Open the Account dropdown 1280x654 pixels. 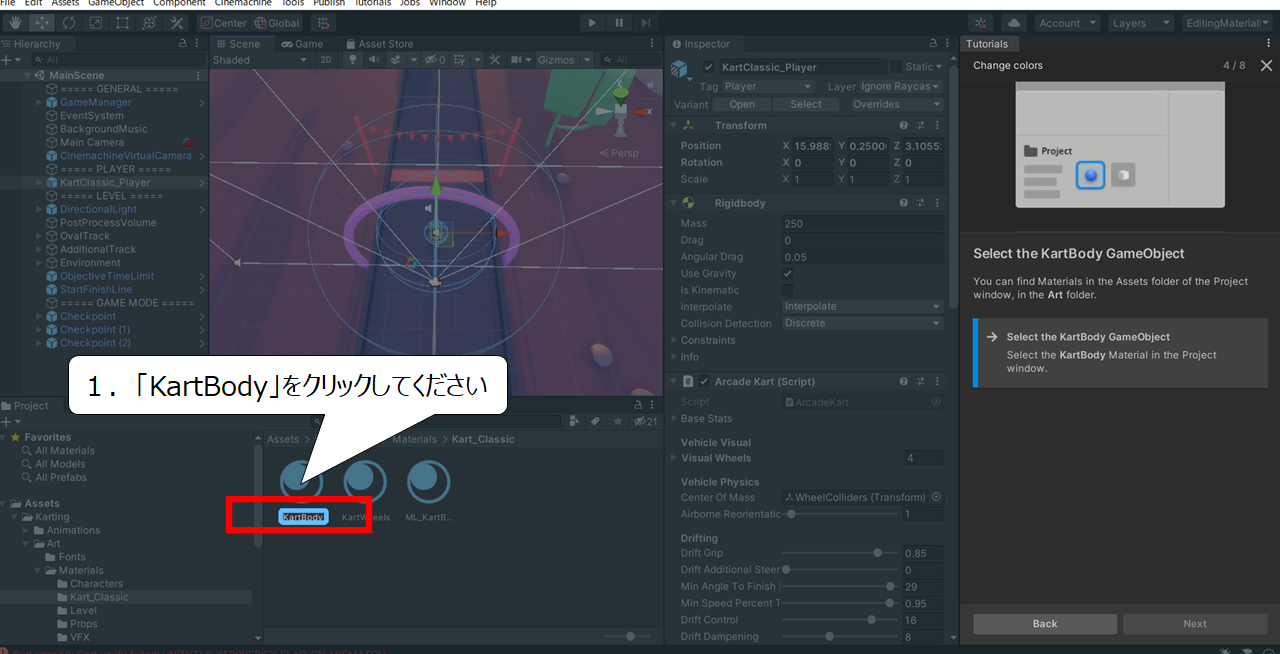click(1066, 23)
